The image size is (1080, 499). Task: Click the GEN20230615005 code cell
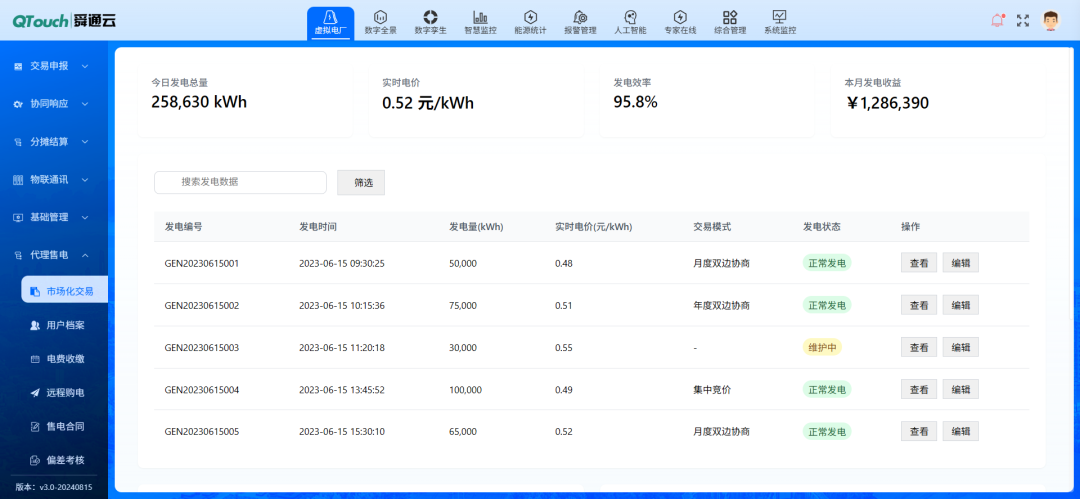tap(202, 431)
